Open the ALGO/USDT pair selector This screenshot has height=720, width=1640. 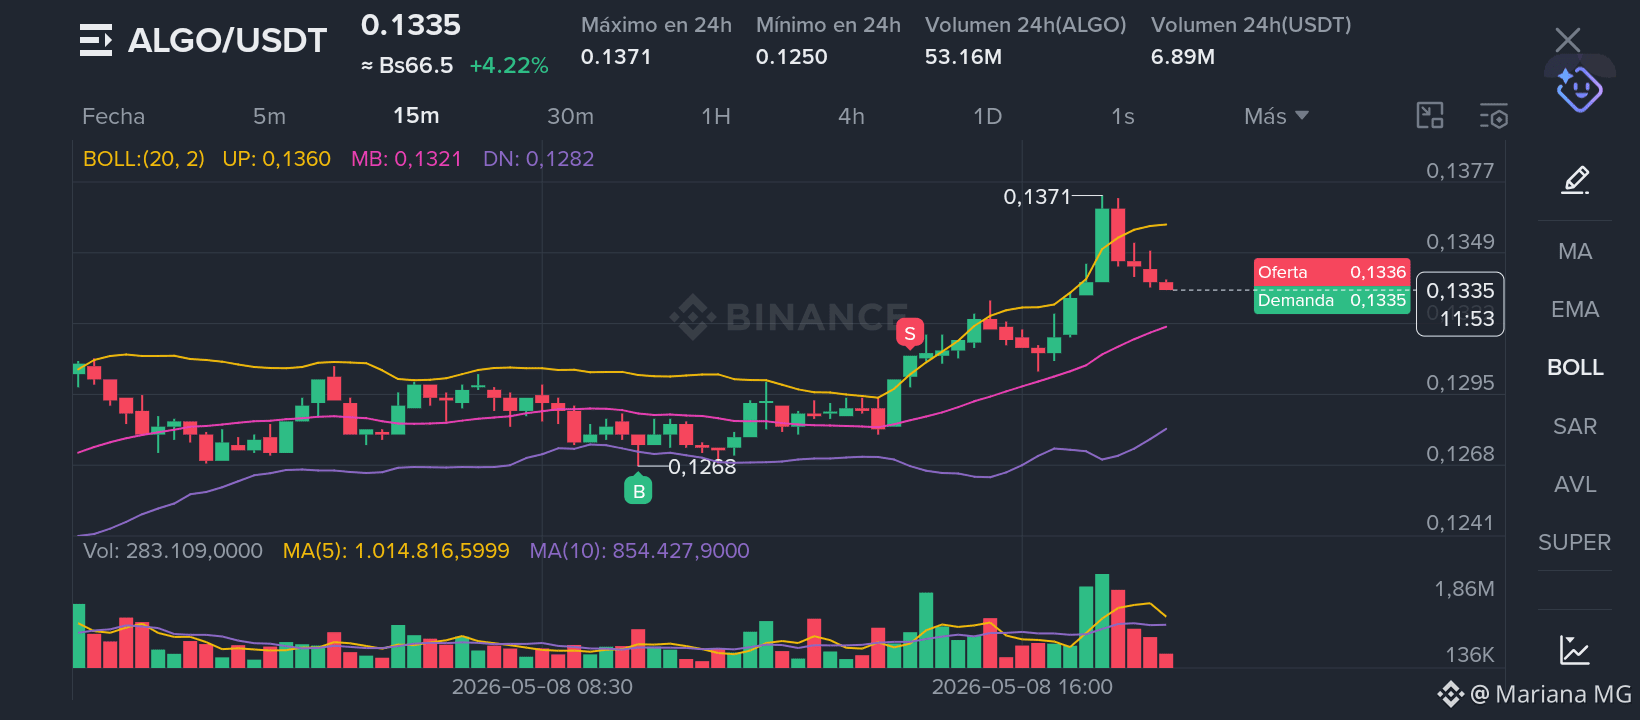[227, 41]
